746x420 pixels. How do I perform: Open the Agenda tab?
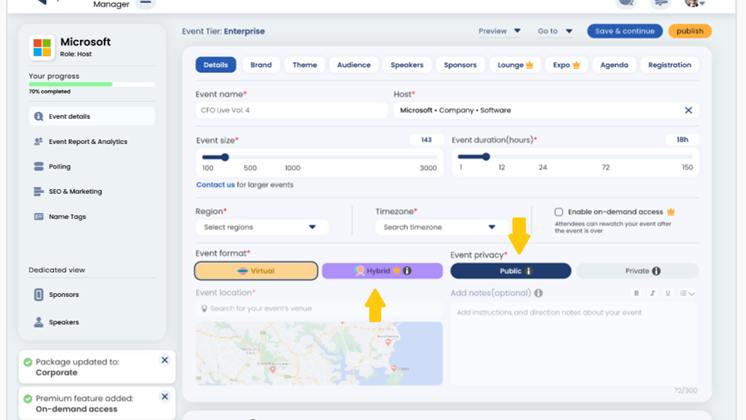click(614, 65)
